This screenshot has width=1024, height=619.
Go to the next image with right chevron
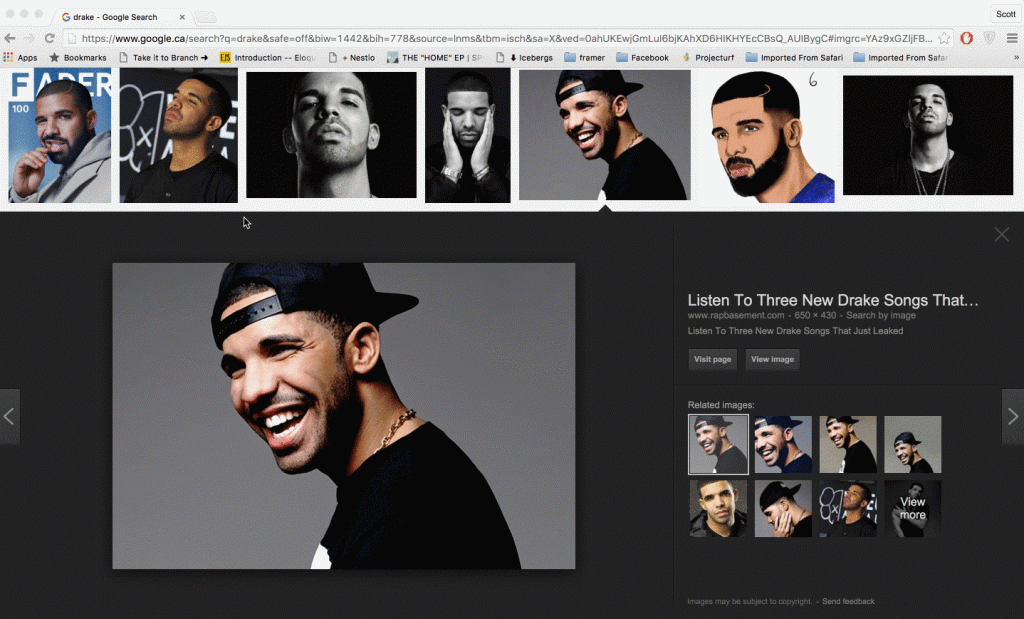[1012, 416]
